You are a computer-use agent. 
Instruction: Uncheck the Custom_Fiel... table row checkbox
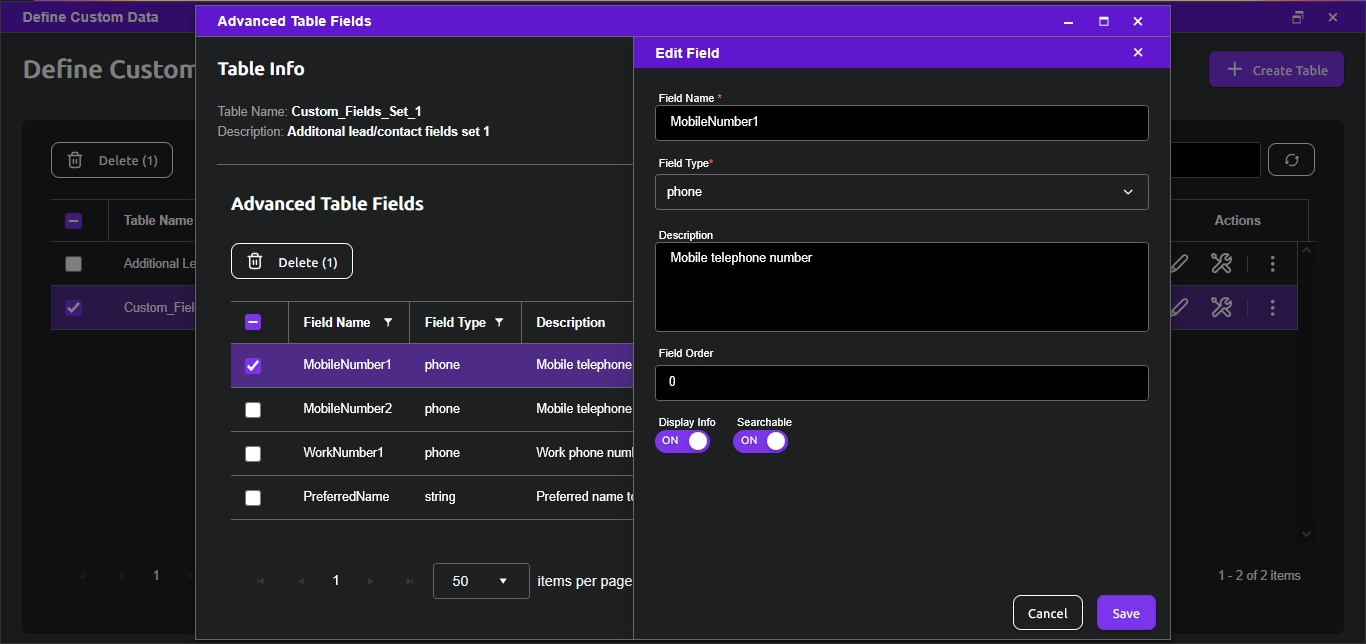73,308
